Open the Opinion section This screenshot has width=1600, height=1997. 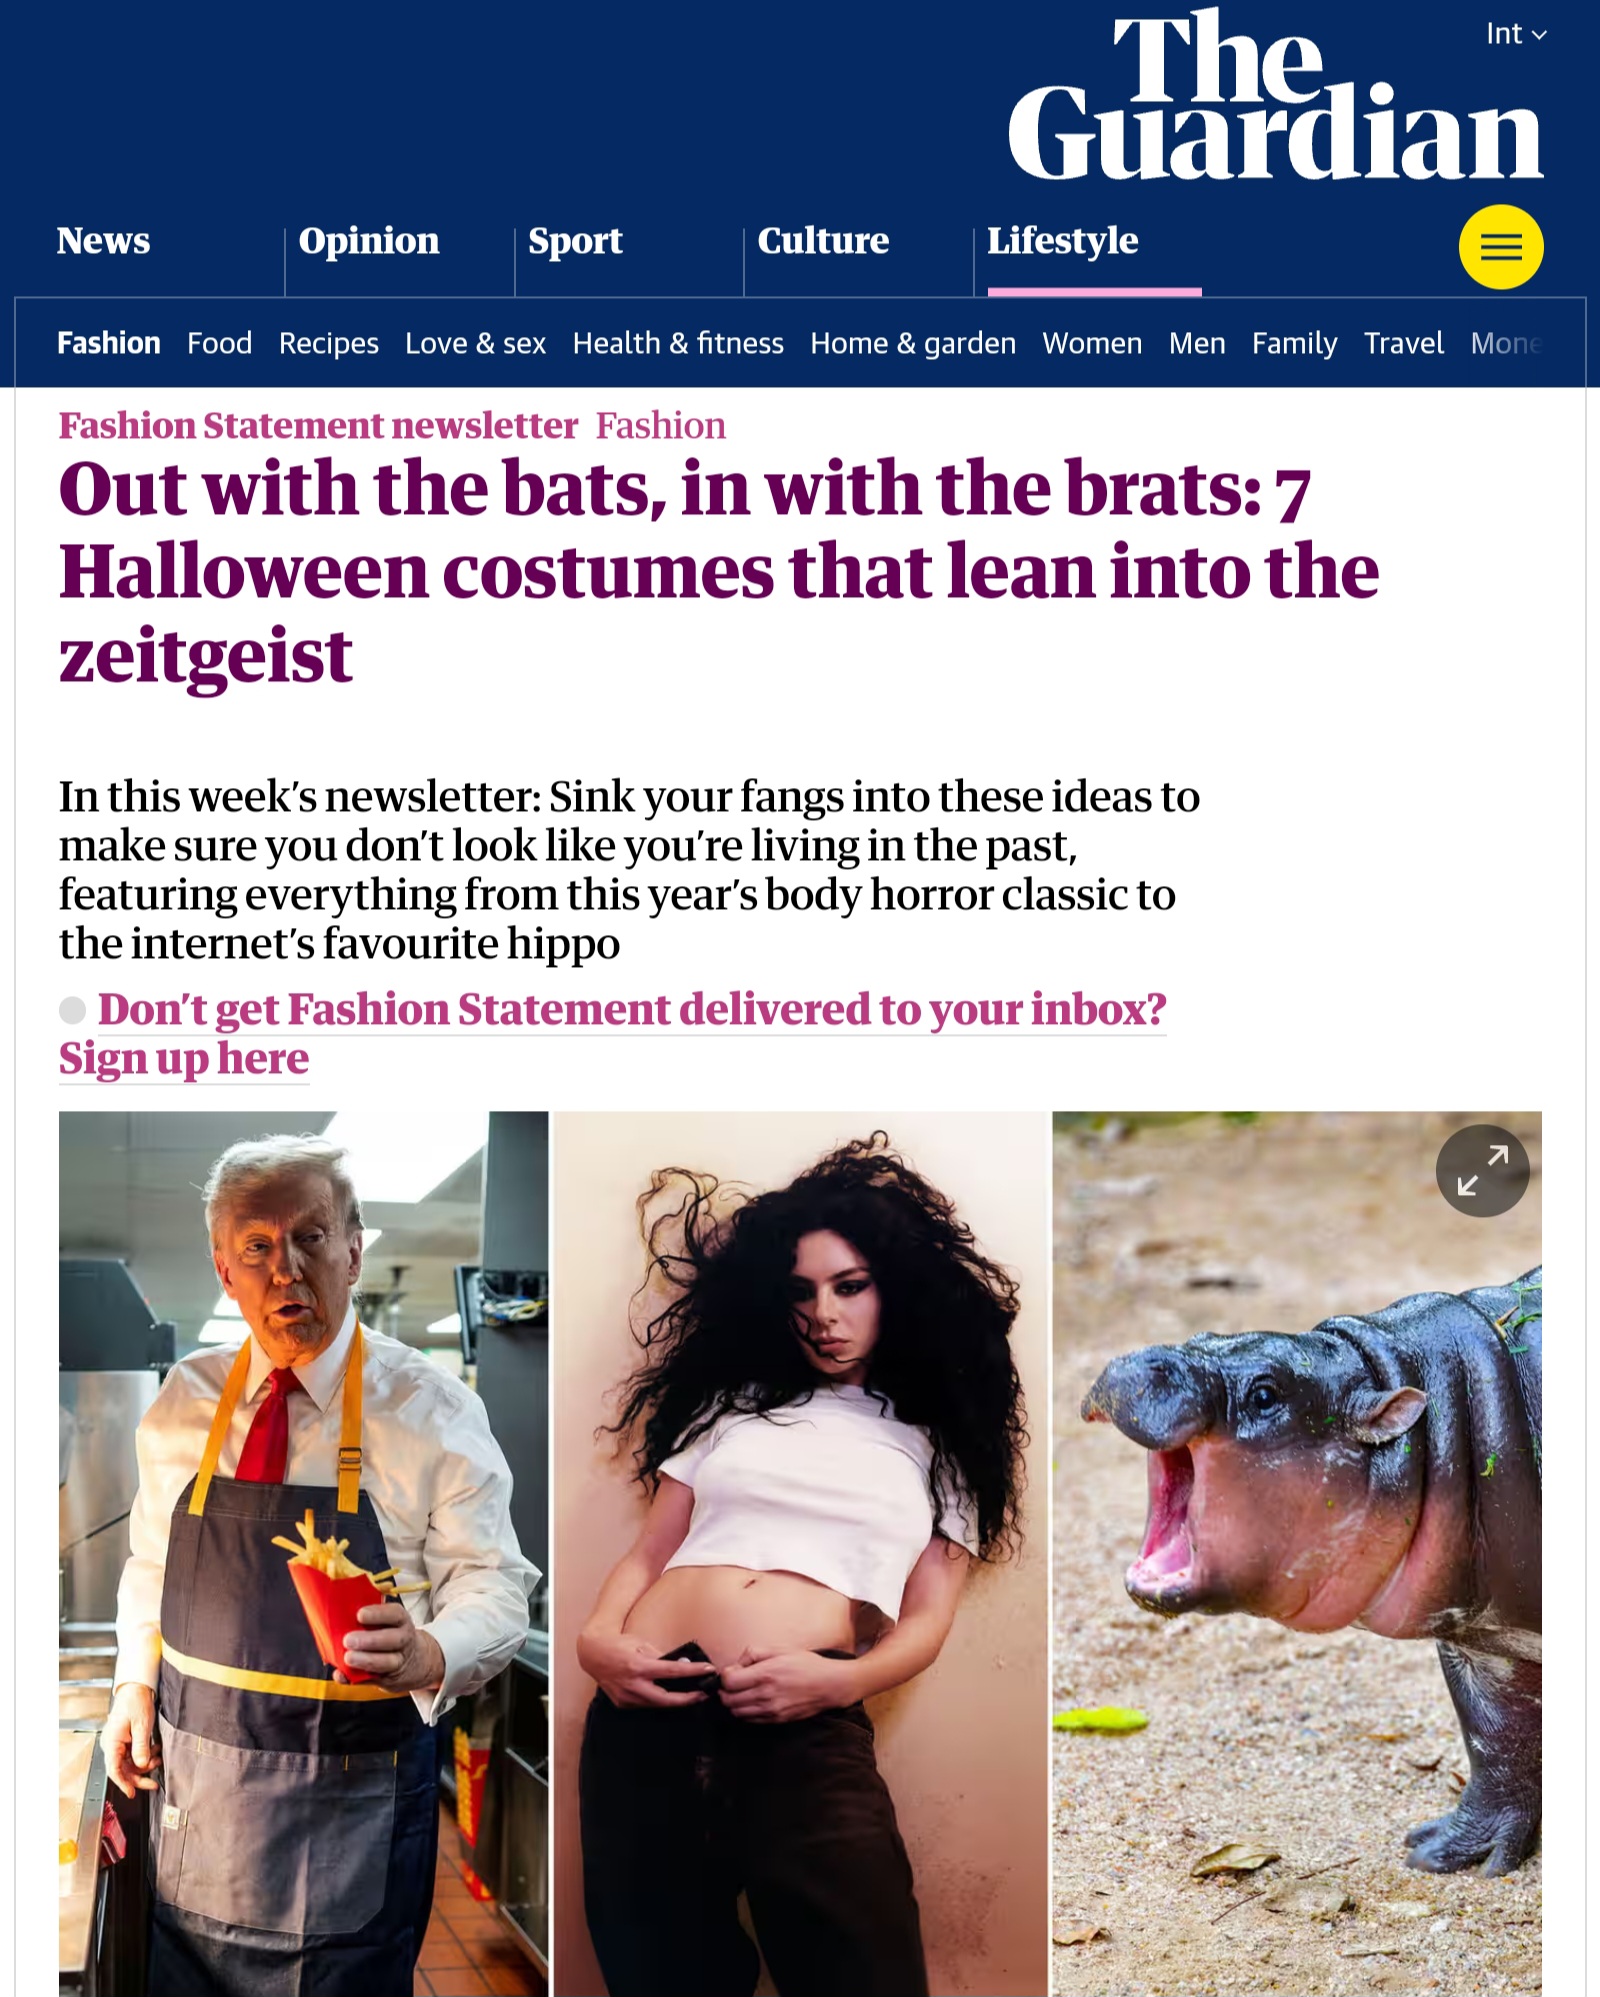click(369, 241)
